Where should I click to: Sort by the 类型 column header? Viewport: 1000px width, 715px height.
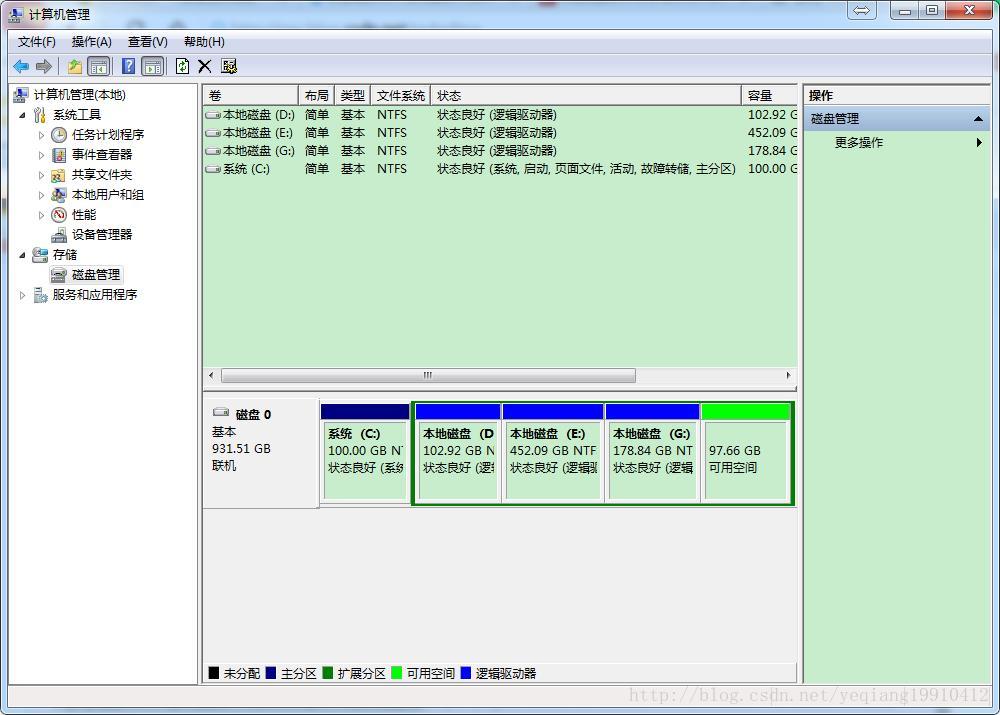tap(352, 96)
